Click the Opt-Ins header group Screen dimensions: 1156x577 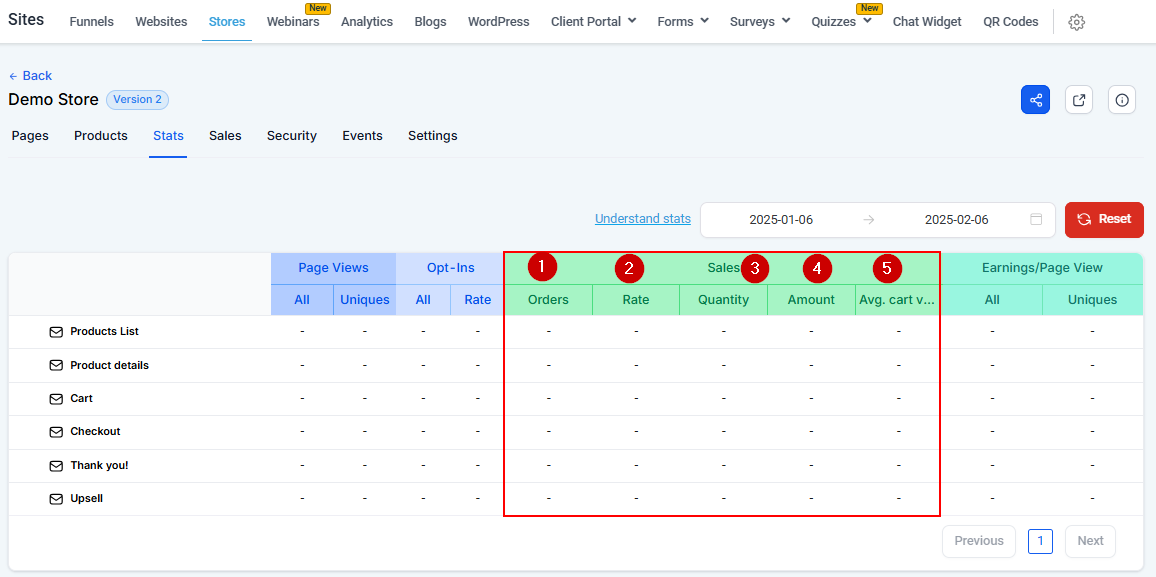(450, 268)
